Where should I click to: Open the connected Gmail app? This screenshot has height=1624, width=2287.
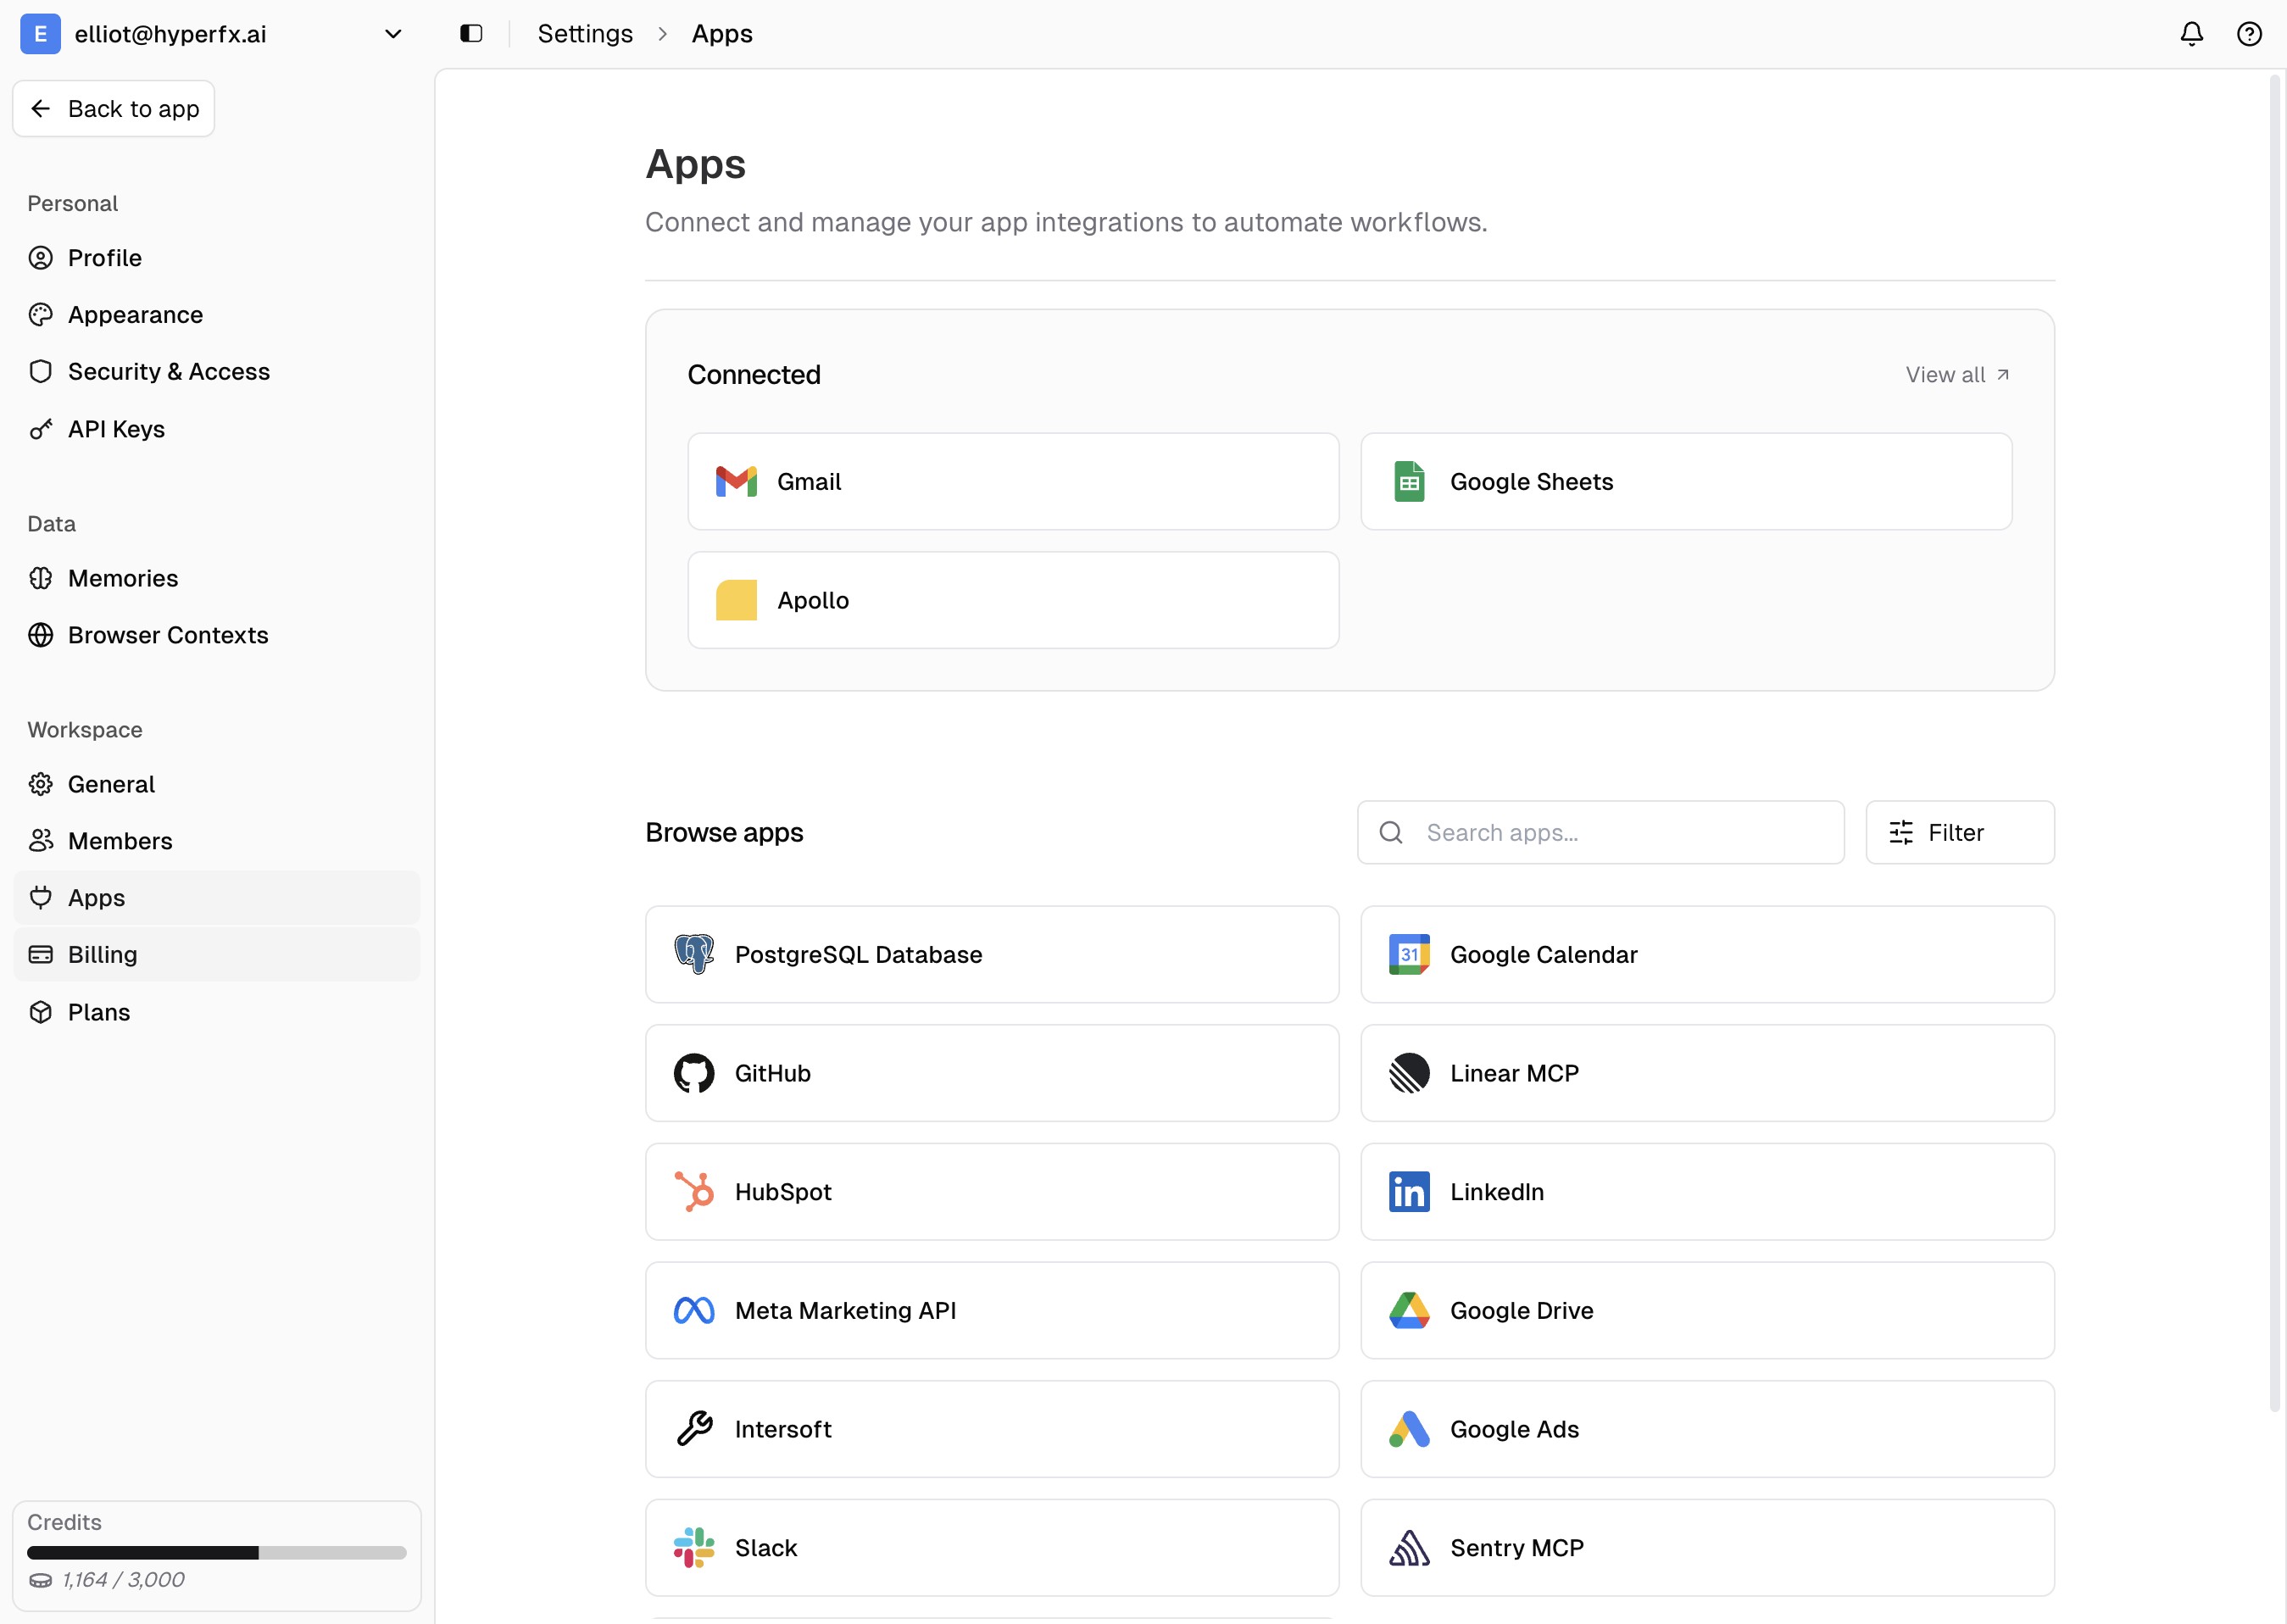pos(1012,481)
